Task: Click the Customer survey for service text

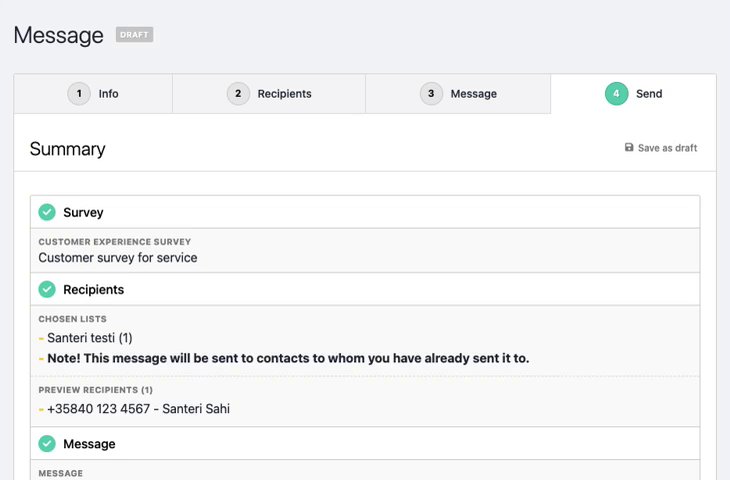Action: (118, 257)
